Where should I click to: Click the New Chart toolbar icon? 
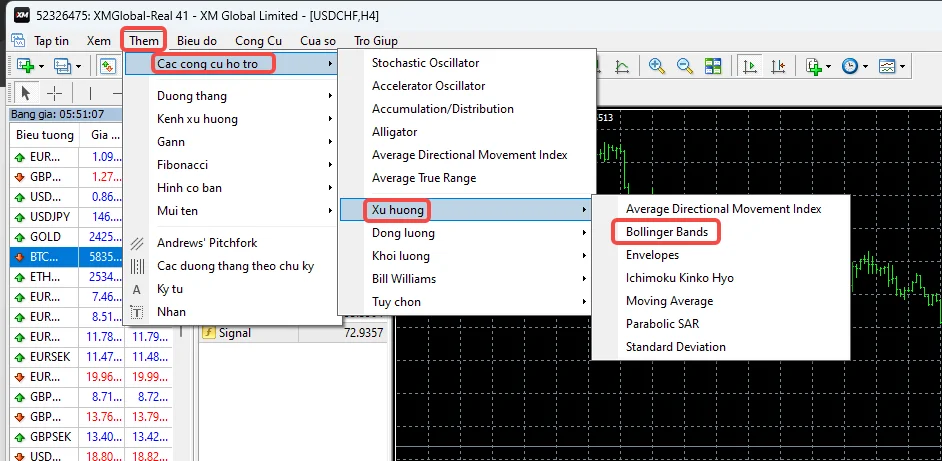pos(25,66)
